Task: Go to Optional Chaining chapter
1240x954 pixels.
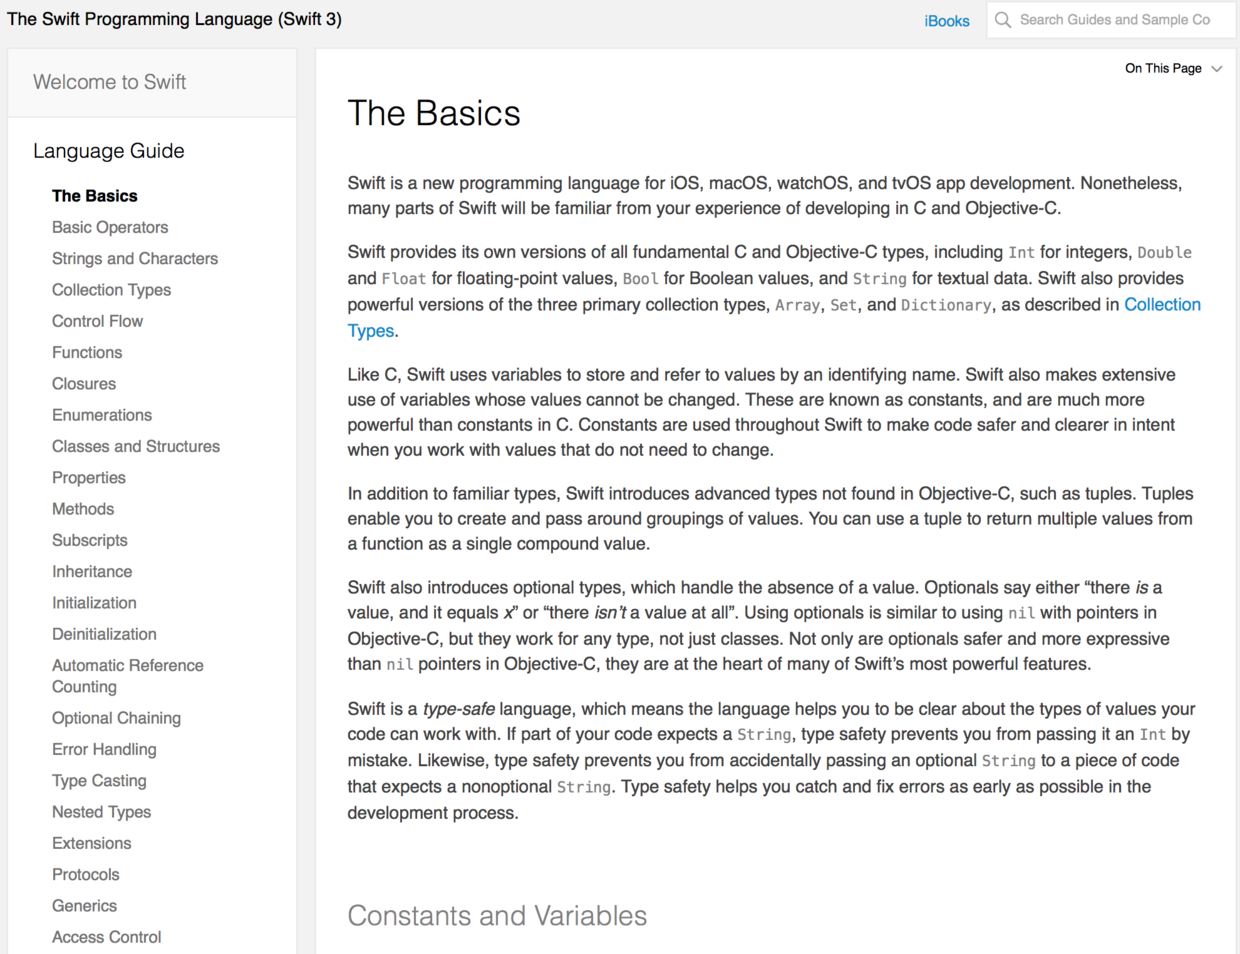Action: [116, 718]
